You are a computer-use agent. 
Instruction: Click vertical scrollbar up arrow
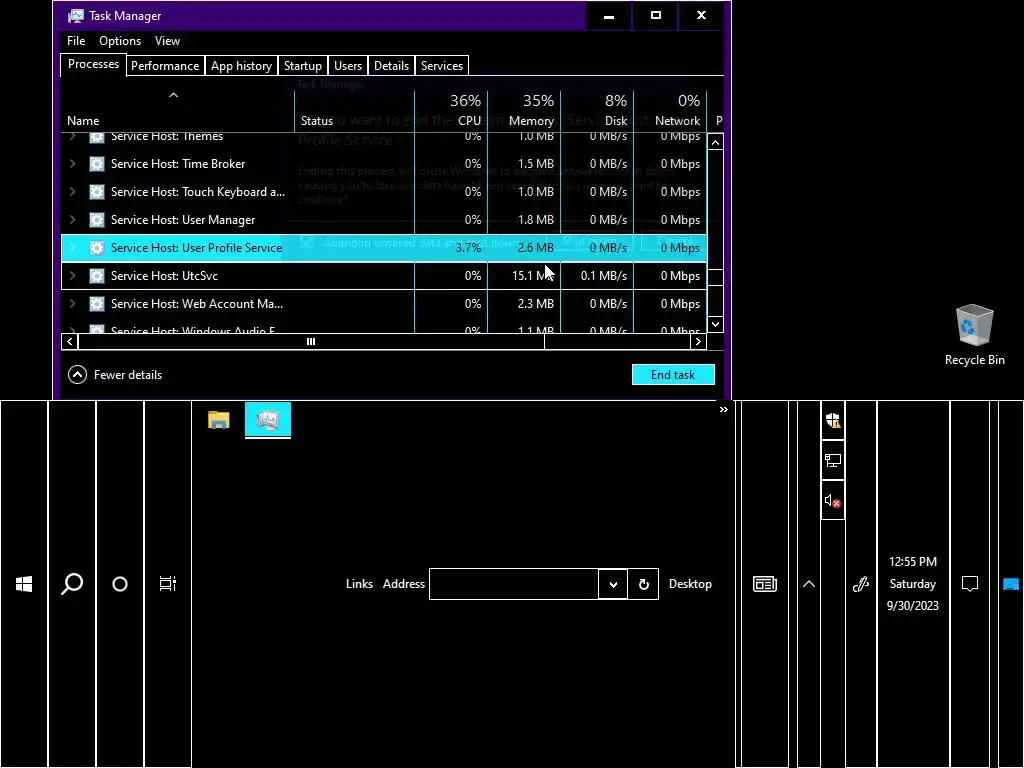(716, 142)
